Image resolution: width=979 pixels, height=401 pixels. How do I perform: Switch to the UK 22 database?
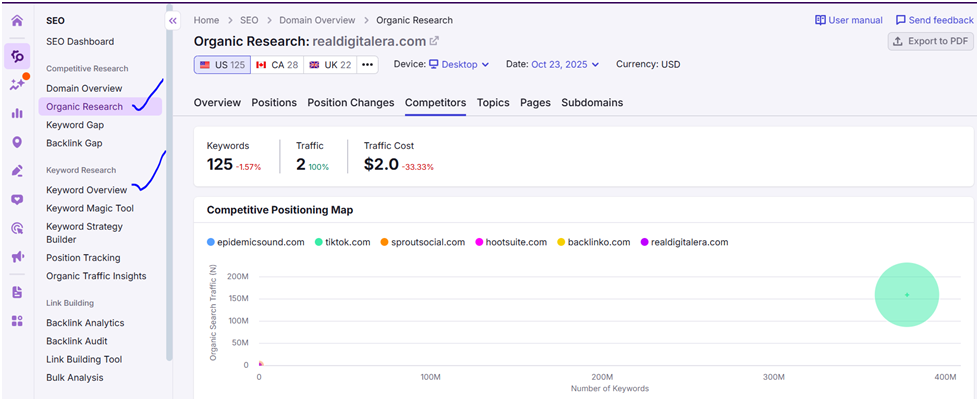pos(327,65)
